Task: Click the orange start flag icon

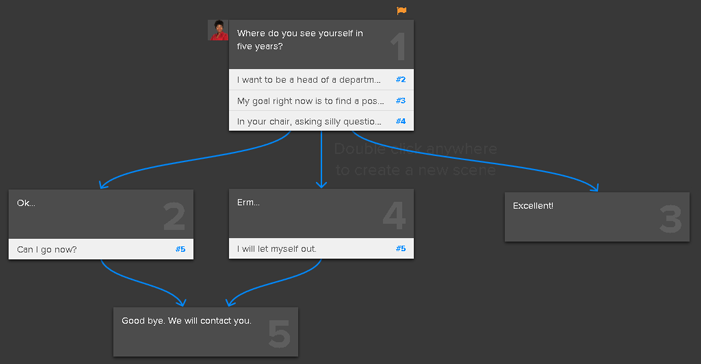Action: [x=401, y=10]
